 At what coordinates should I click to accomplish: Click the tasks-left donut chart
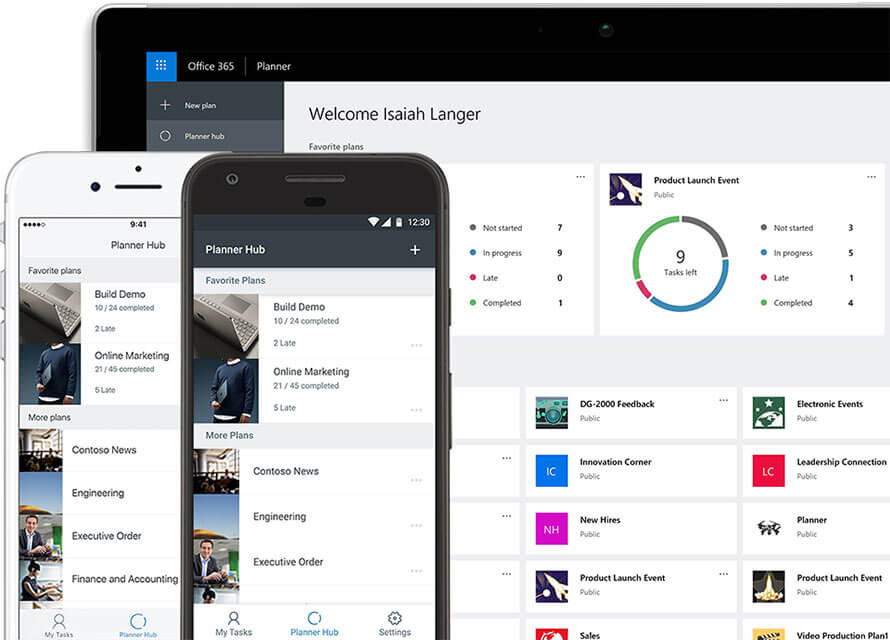[680, 264]
